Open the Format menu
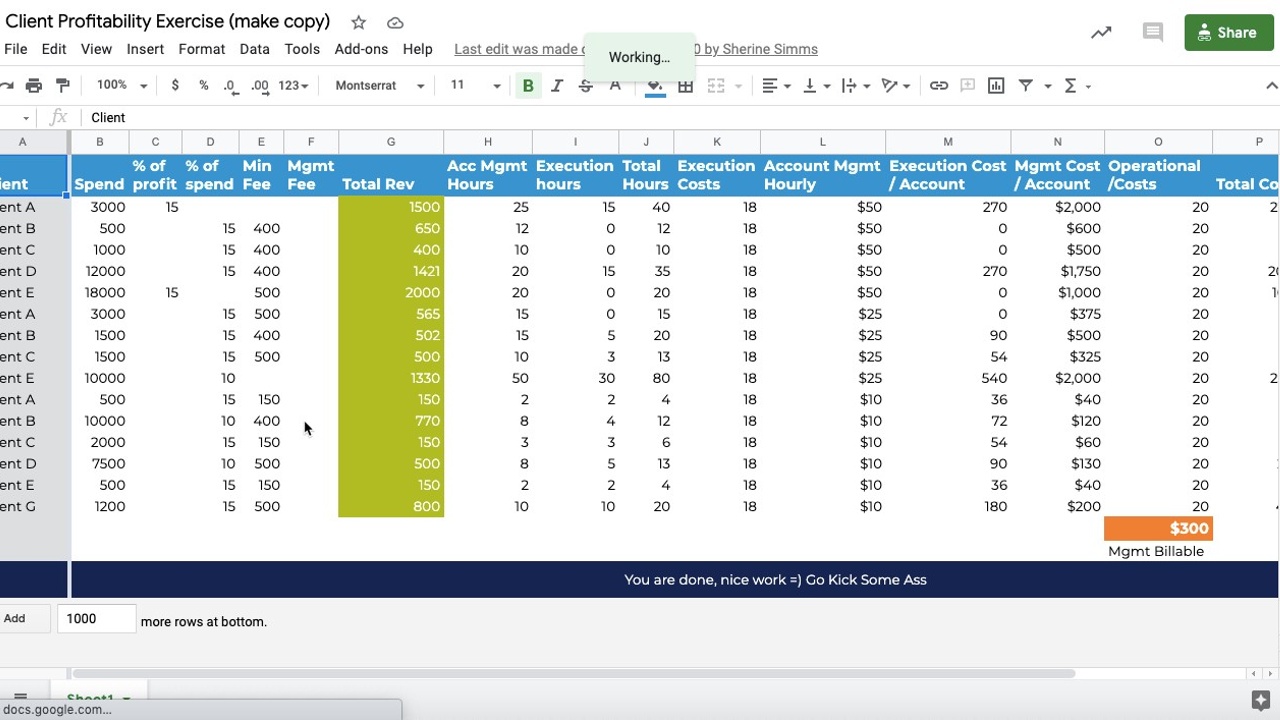The image size is (1280, 720). coord(201,49)
